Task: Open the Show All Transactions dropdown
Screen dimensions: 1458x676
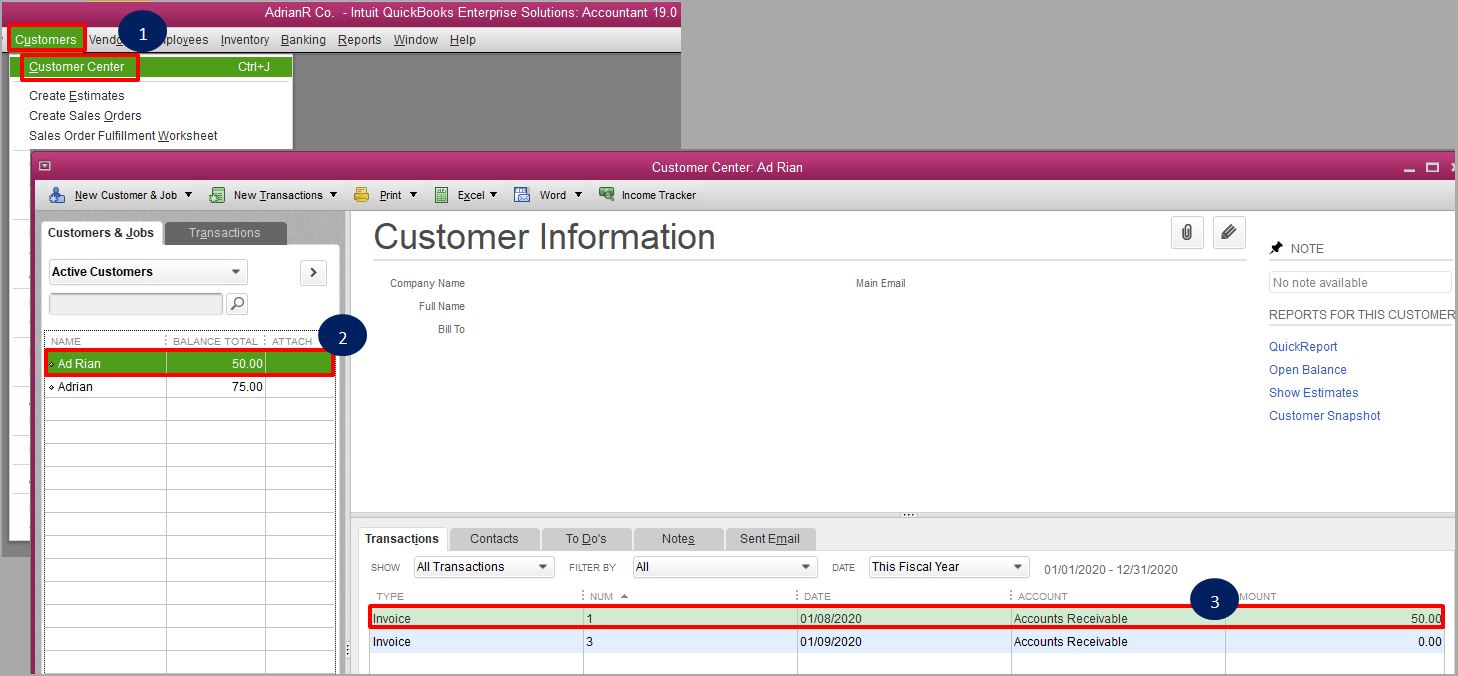Action: click(484, 567)
